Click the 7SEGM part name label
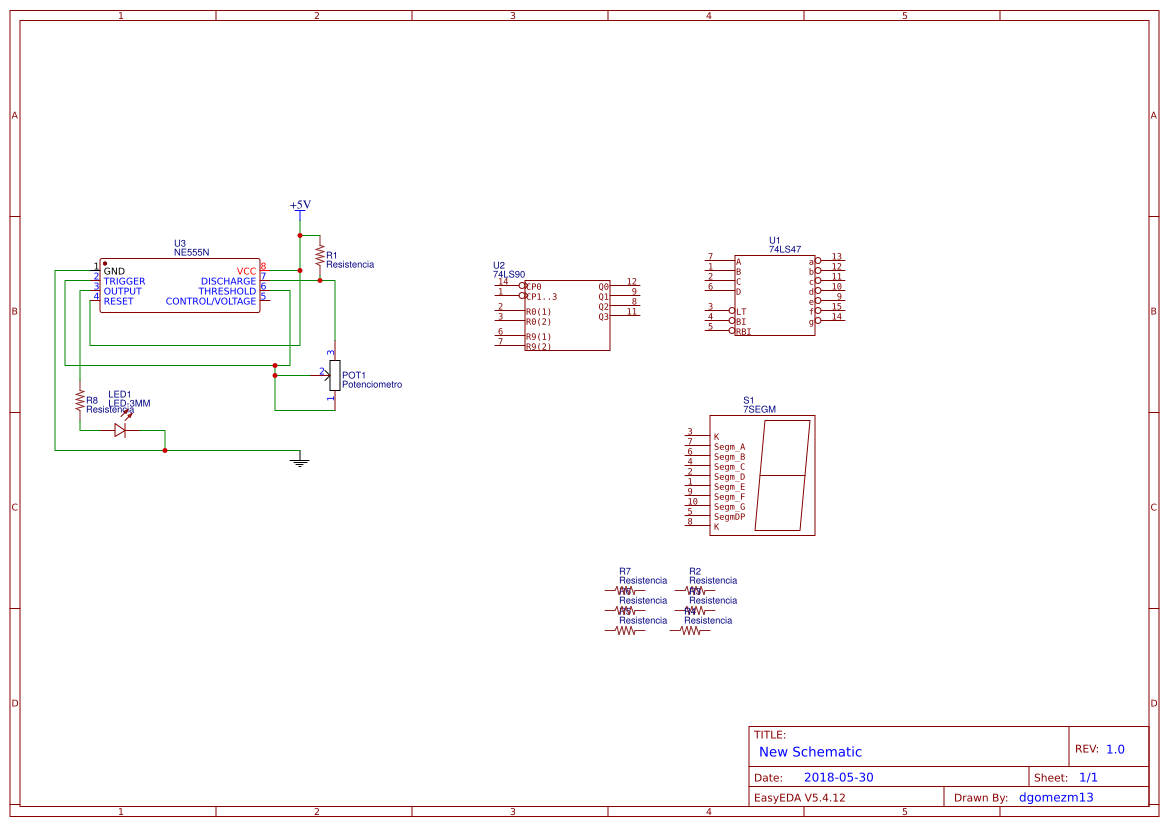This screenshot has width=1169, height=827. (x=760, y=409)
